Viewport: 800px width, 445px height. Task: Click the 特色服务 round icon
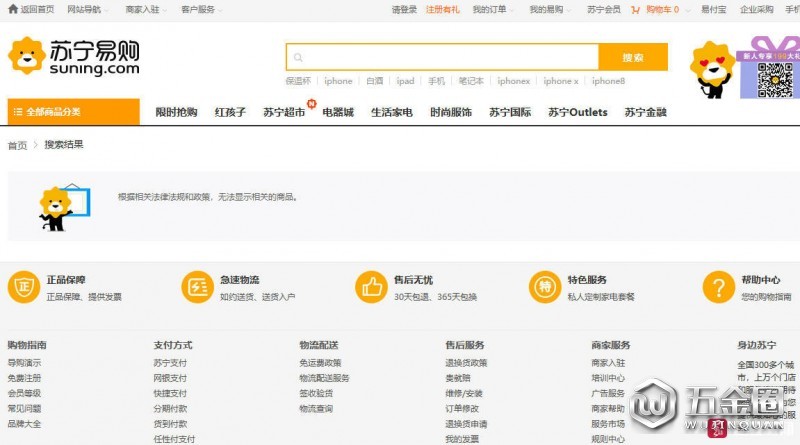(x=545, y=287)
